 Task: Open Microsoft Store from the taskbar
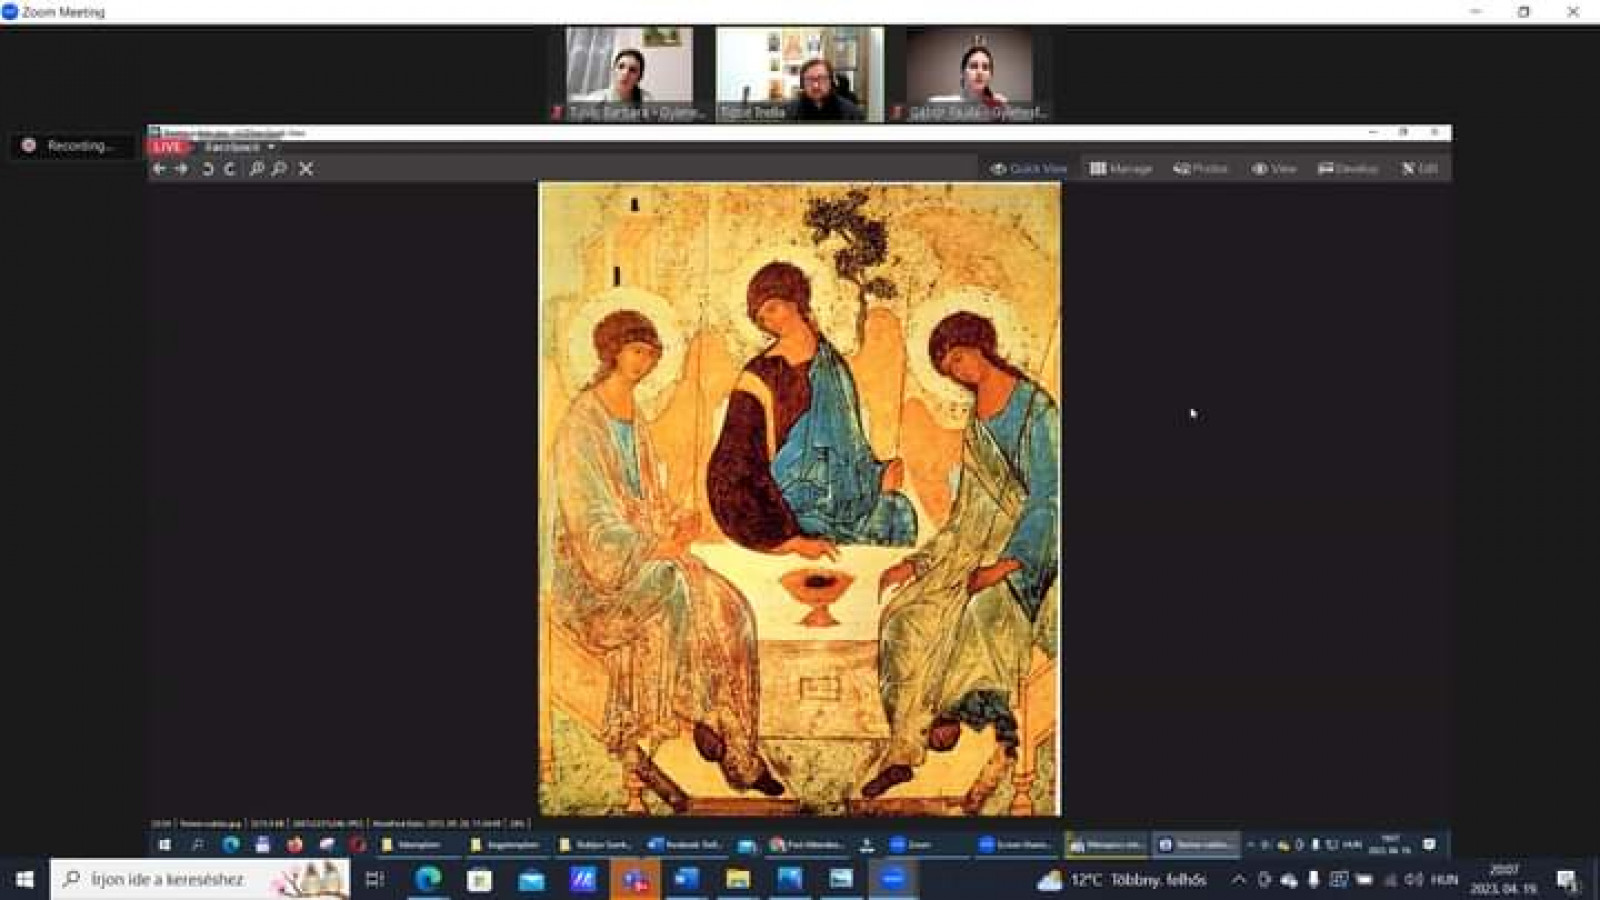[x=480, y=879]
